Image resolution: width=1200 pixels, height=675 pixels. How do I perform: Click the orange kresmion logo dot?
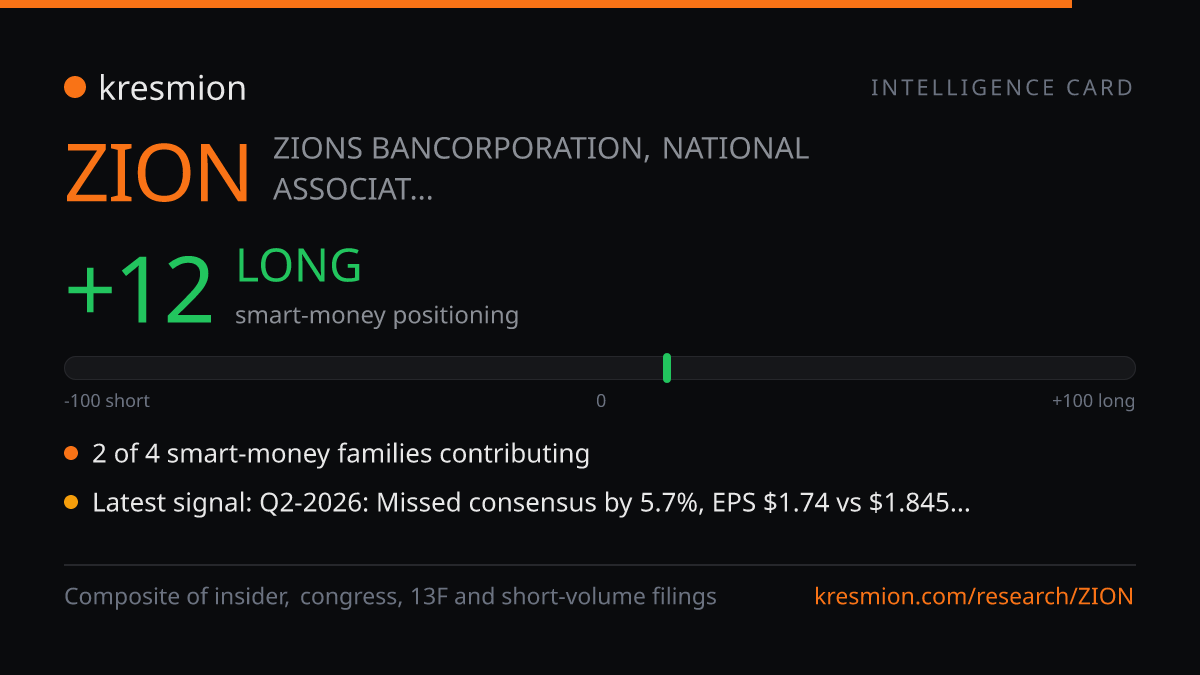click(x=75, y=88)
